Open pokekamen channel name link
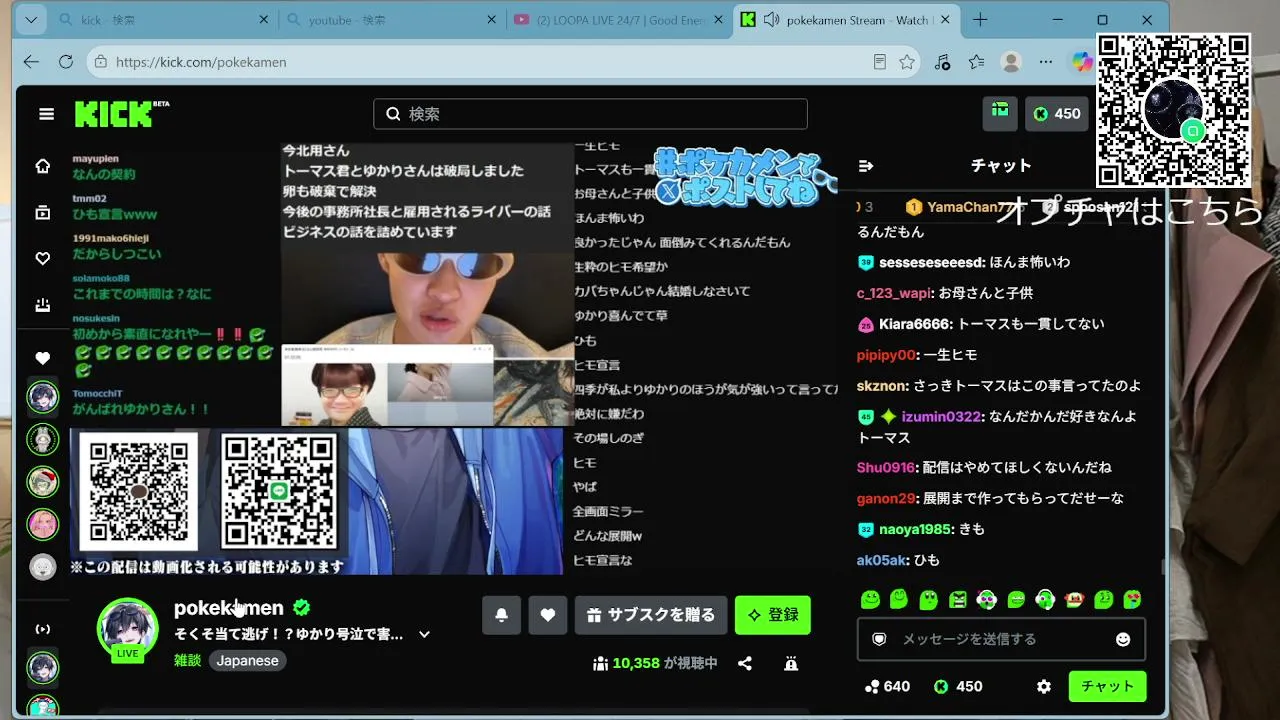Screen dimensions: 1280x720 [229, 608]
